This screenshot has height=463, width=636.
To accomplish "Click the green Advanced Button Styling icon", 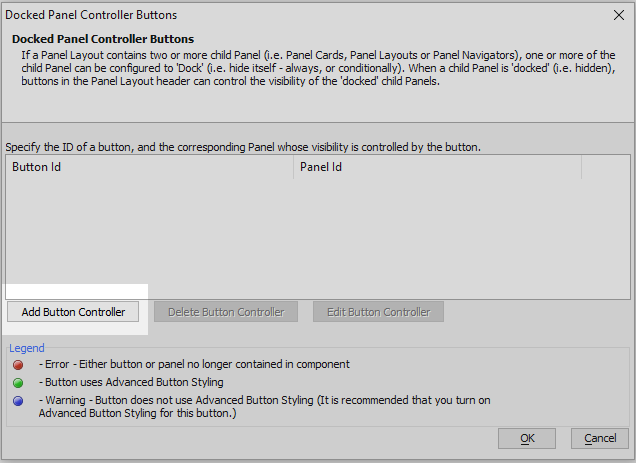I will coord(18,383).
